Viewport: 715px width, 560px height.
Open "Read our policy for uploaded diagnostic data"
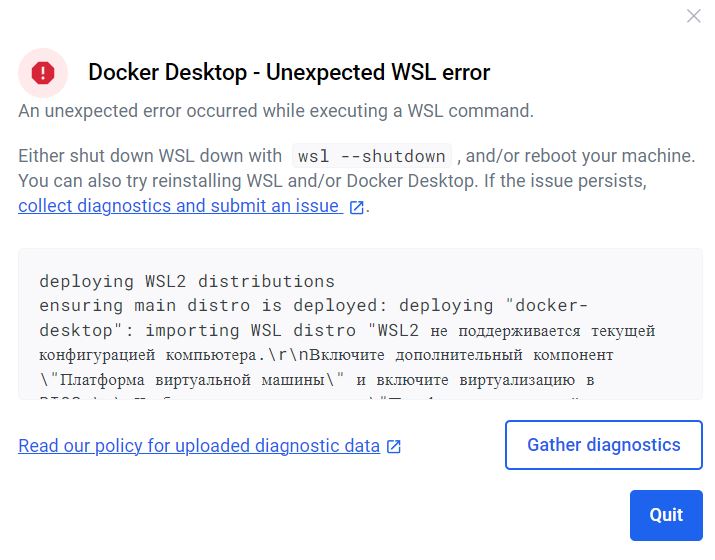(x=199, y=446)
